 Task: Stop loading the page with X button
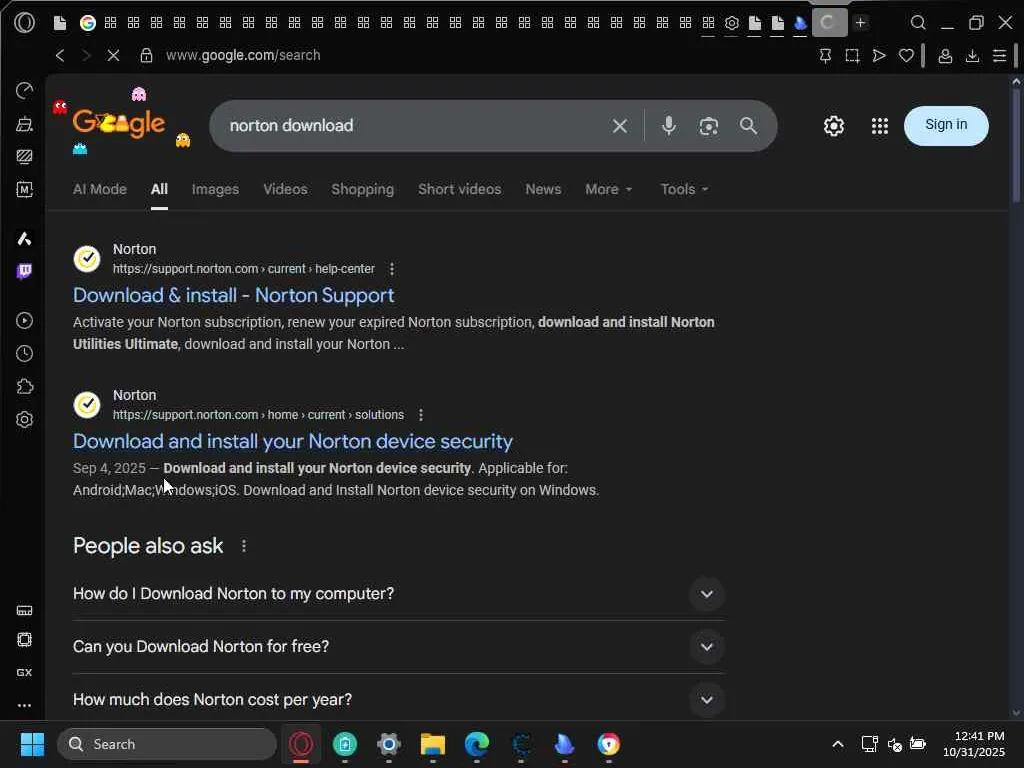(x=113, y=56)
